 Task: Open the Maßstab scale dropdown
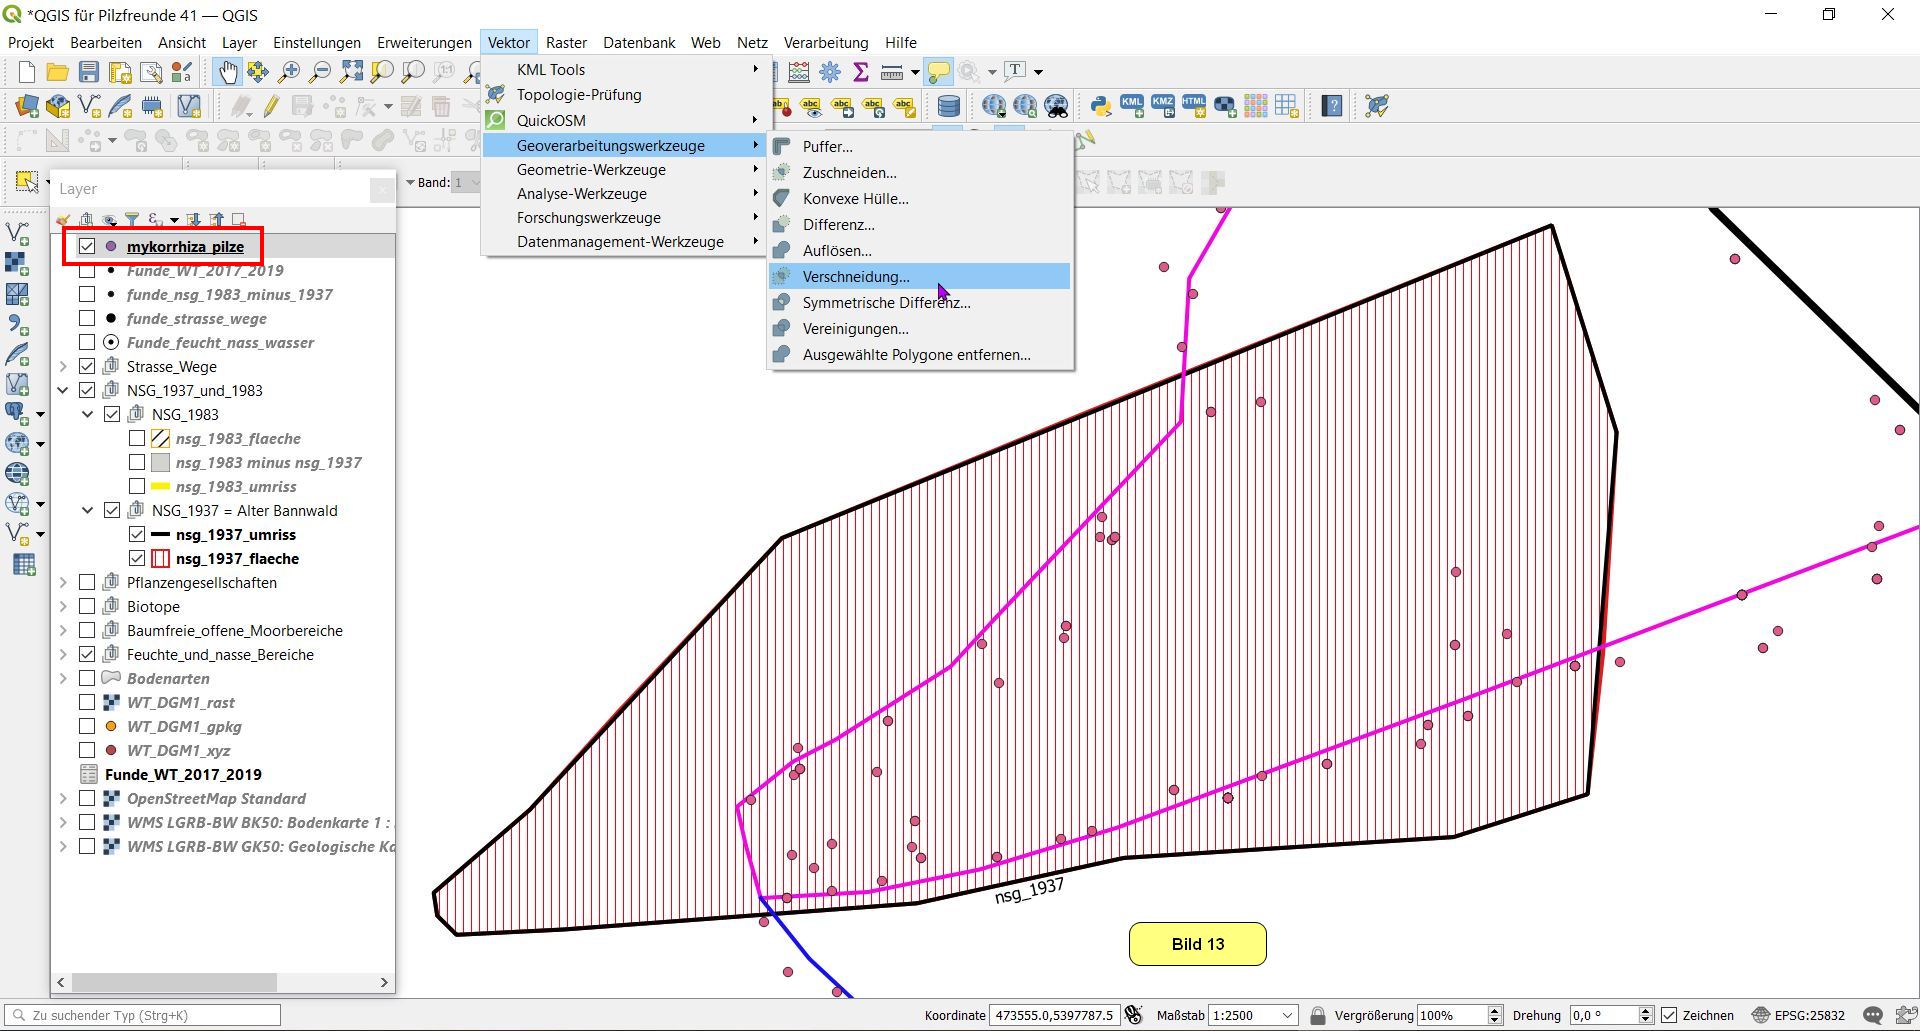(1287, 1015)
